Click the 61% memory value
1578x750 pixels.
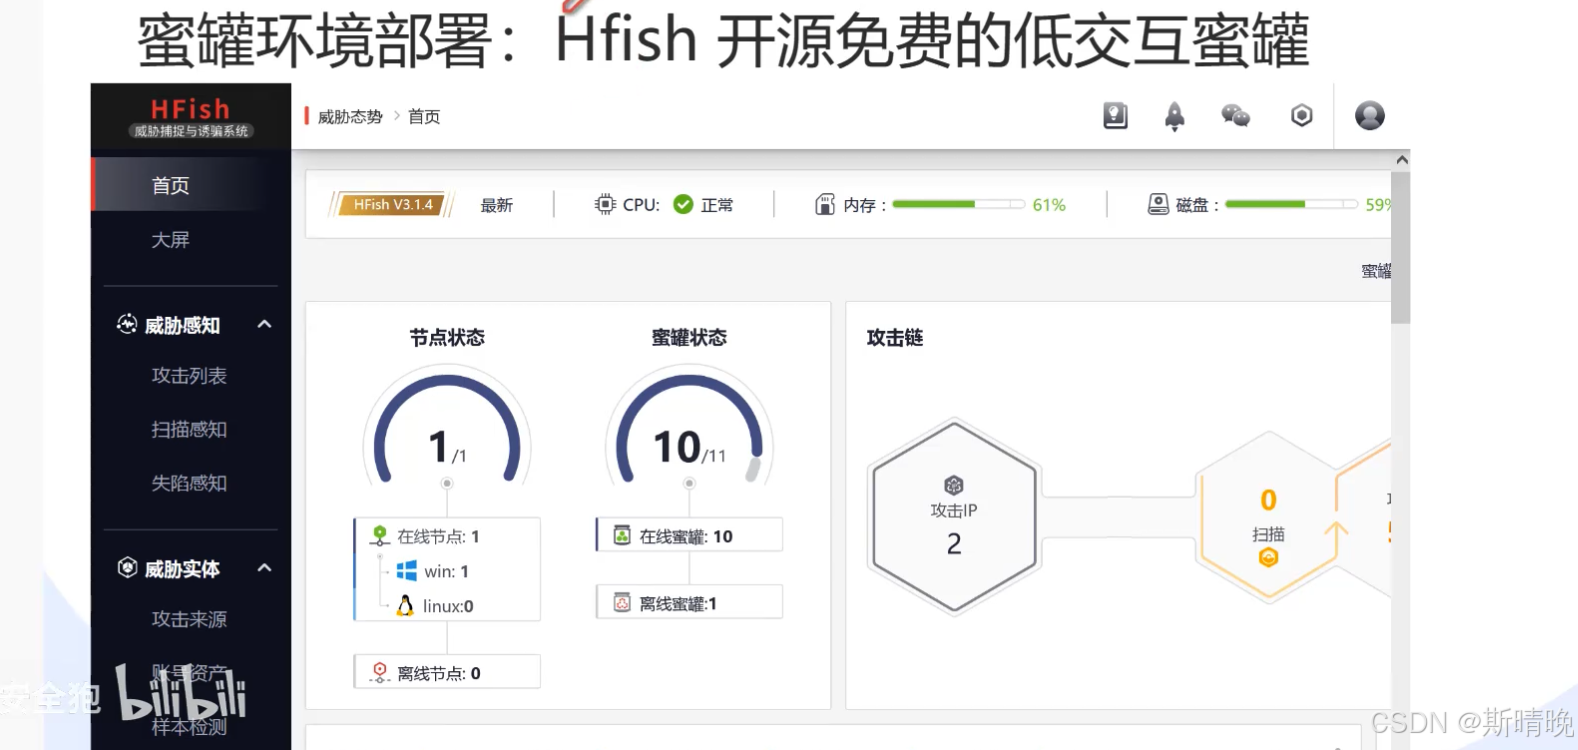point(1049,205)
